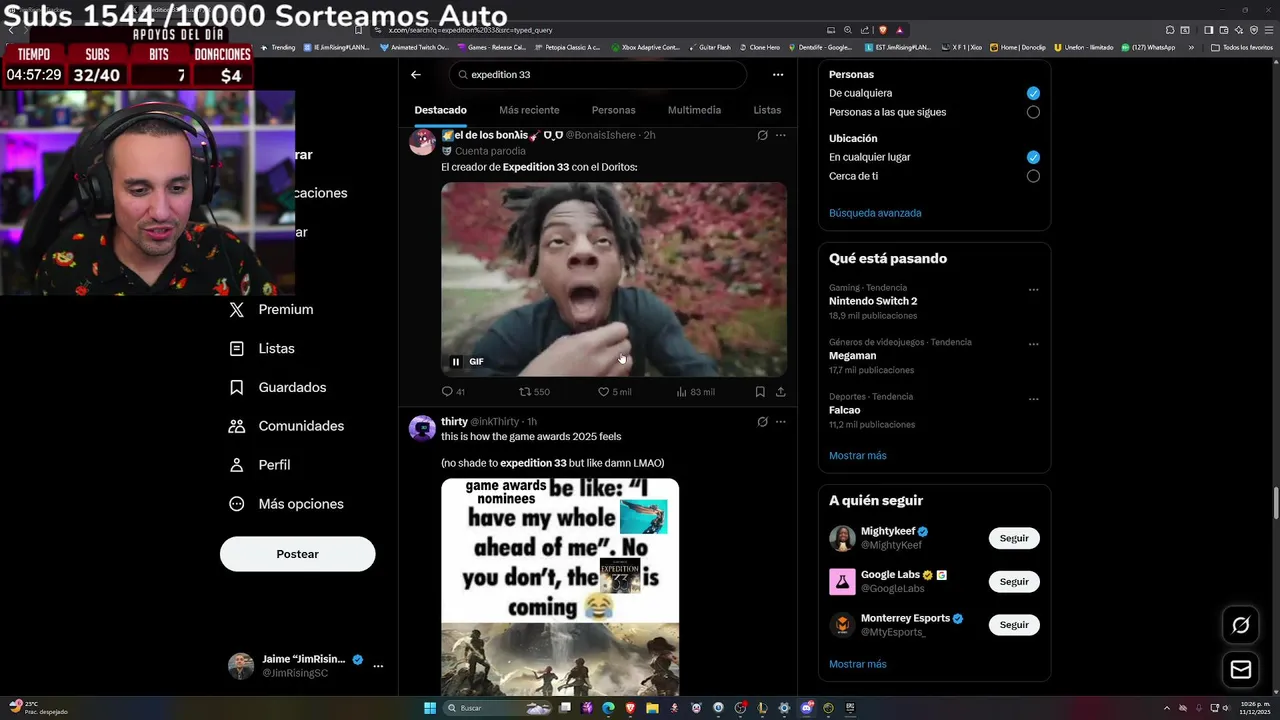Image resolution: width=1280 pixels, height=720 pixels.
Task: Select 'Cerca de ti' location filter
Action: pyautogui.click(x=1033, y=176)
